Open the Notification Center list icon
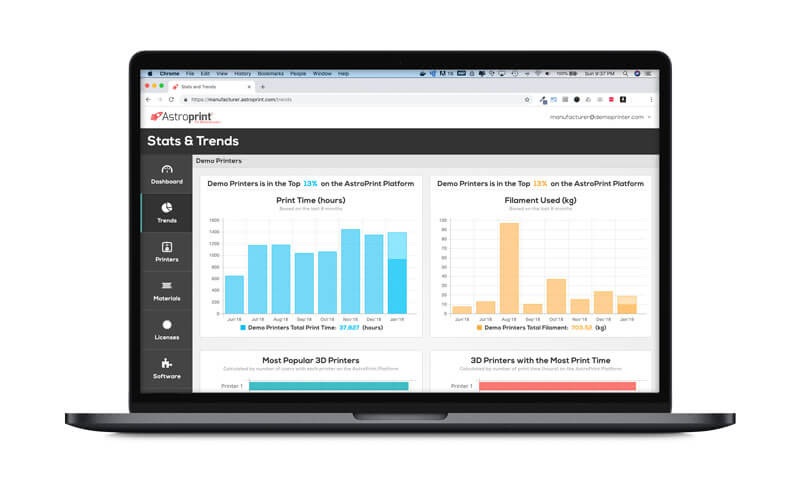Screen dimensions: 800x495 coord(648,73)
